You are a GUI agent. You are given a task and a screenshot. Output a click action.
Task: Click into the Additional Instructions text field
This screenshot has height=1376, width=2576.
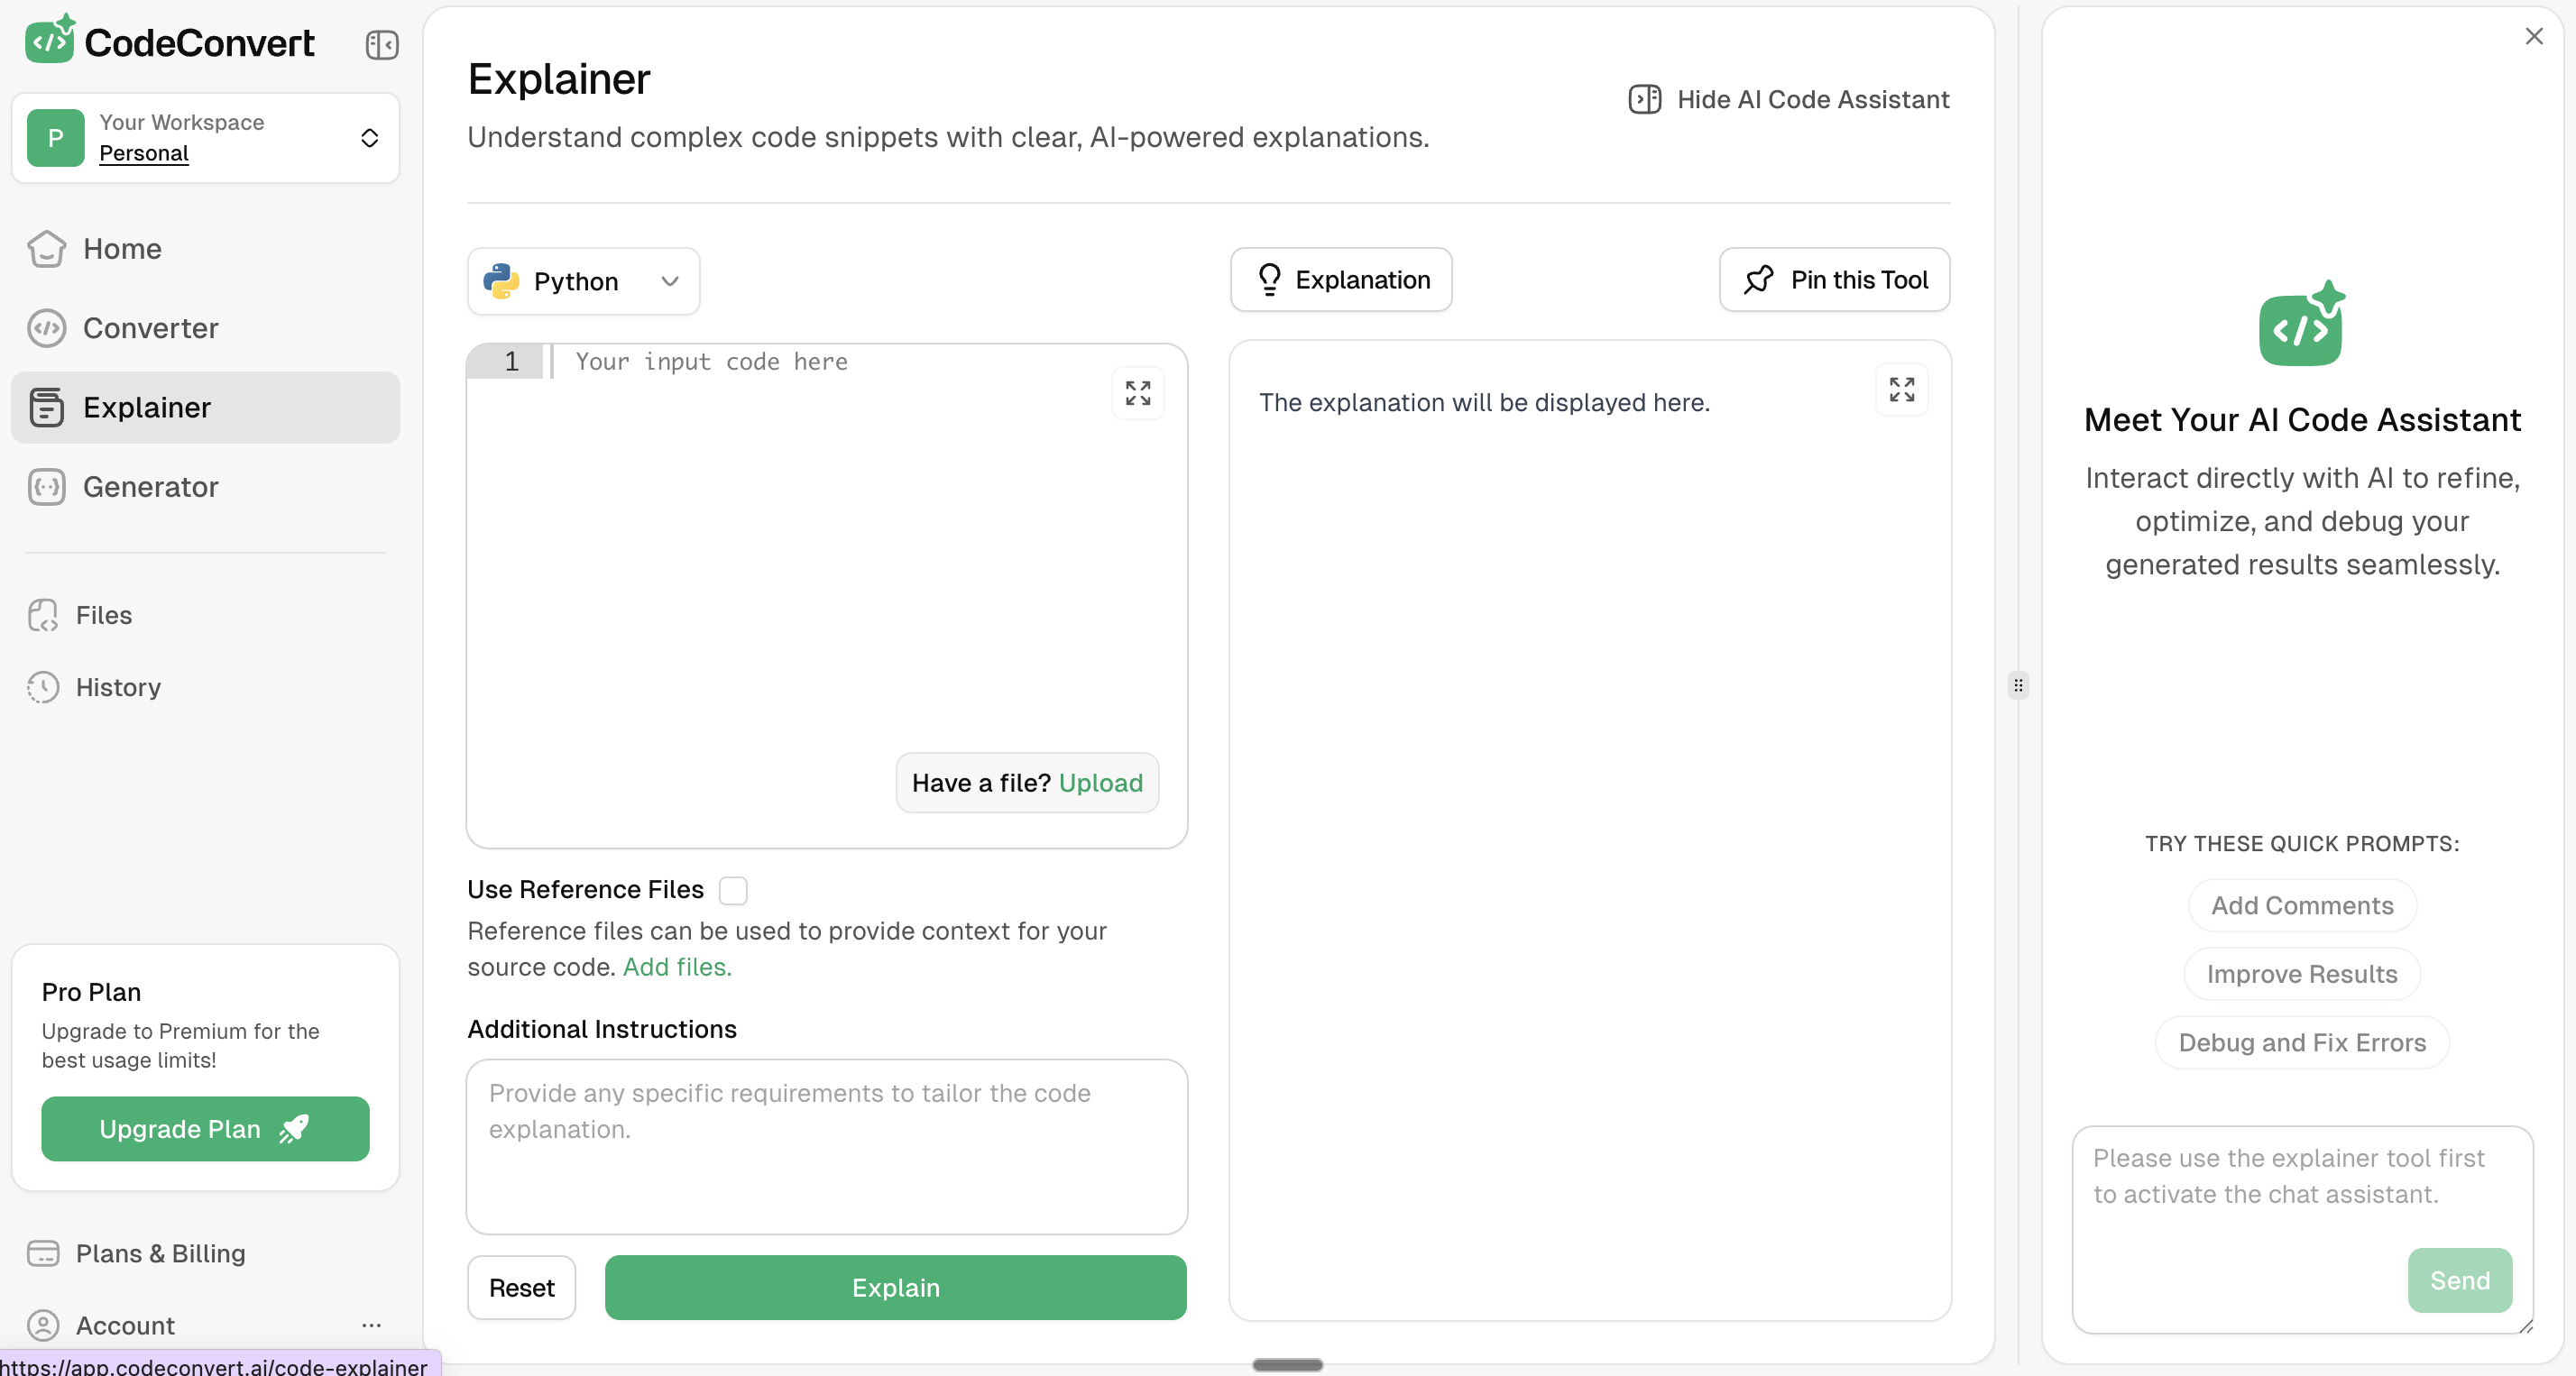[x=826, y=1146]
